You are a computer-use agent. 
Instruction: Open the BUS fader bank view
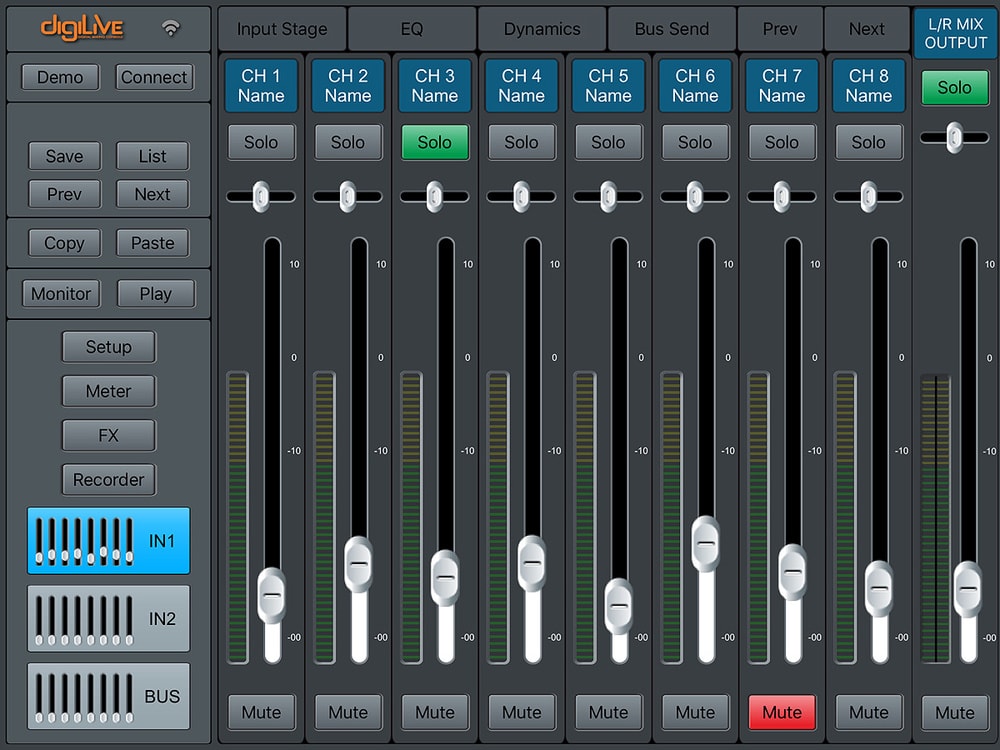(x=108, y=696)
